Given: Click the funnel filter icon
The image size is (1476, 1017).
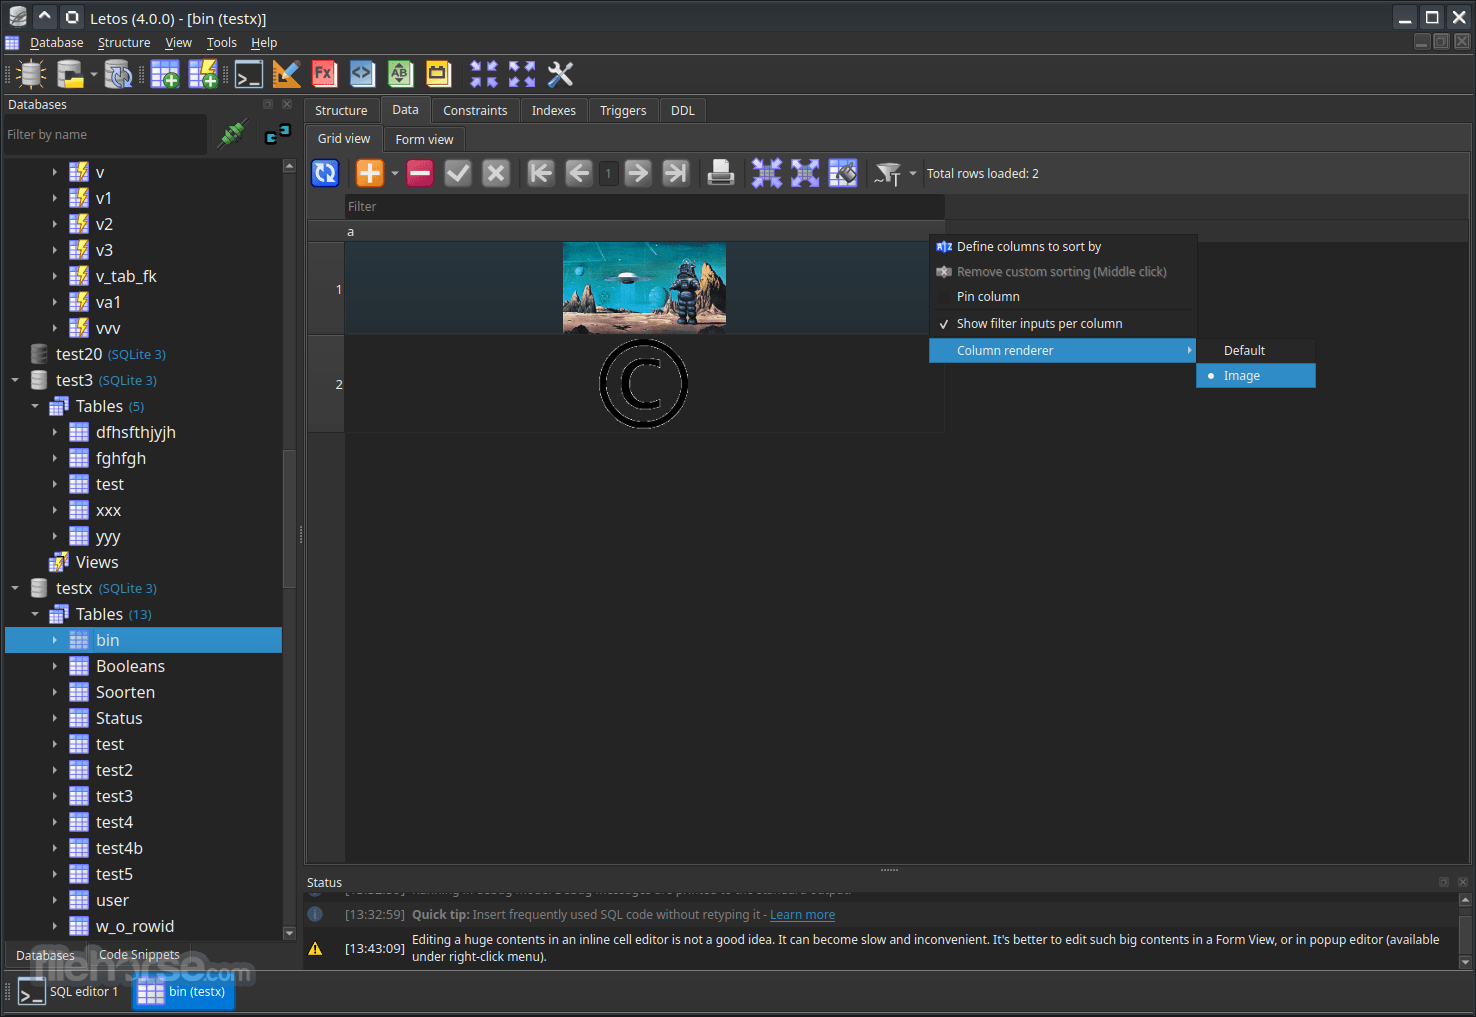Looking at the screenshot, I should (887, 174).
